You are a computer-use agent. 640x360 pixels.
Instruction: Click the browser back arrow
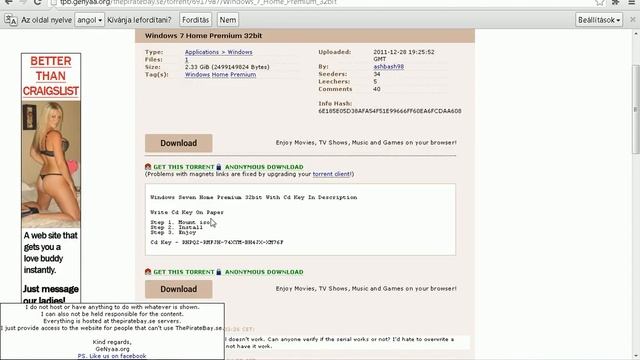(x=8, y=2)
